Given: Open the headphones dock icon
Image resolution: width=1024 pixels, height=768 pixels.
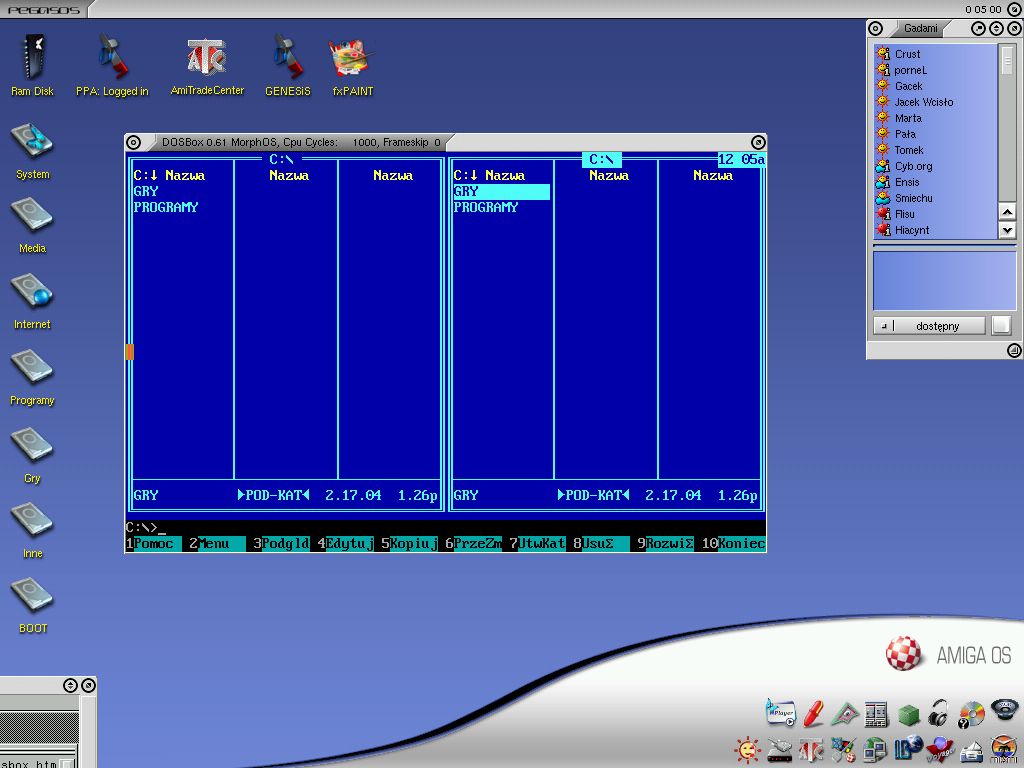Looking at the screenshot, I should coord(938,713).
